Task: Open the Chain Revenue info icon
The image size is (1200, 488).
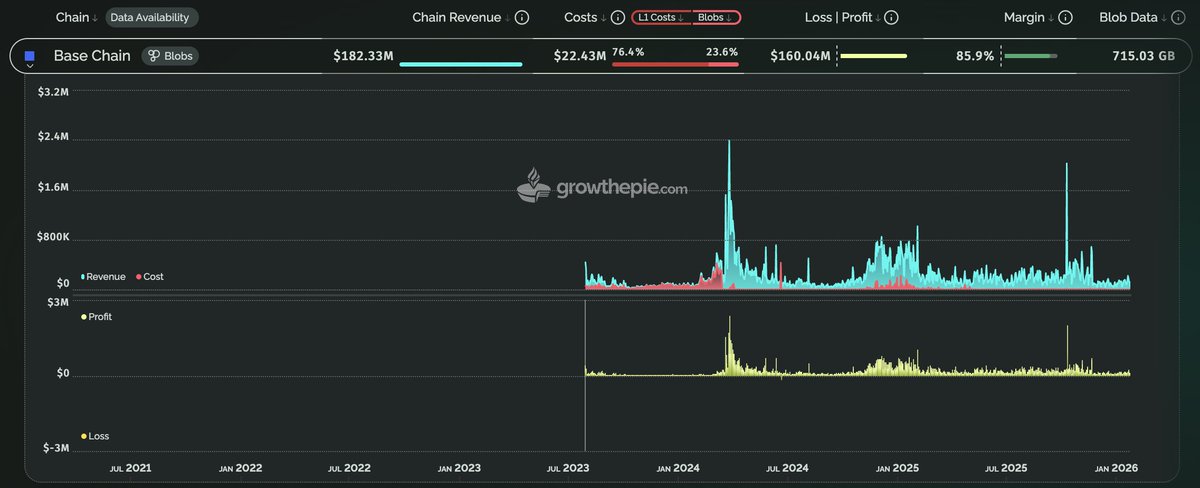Action: click(521, 17)
